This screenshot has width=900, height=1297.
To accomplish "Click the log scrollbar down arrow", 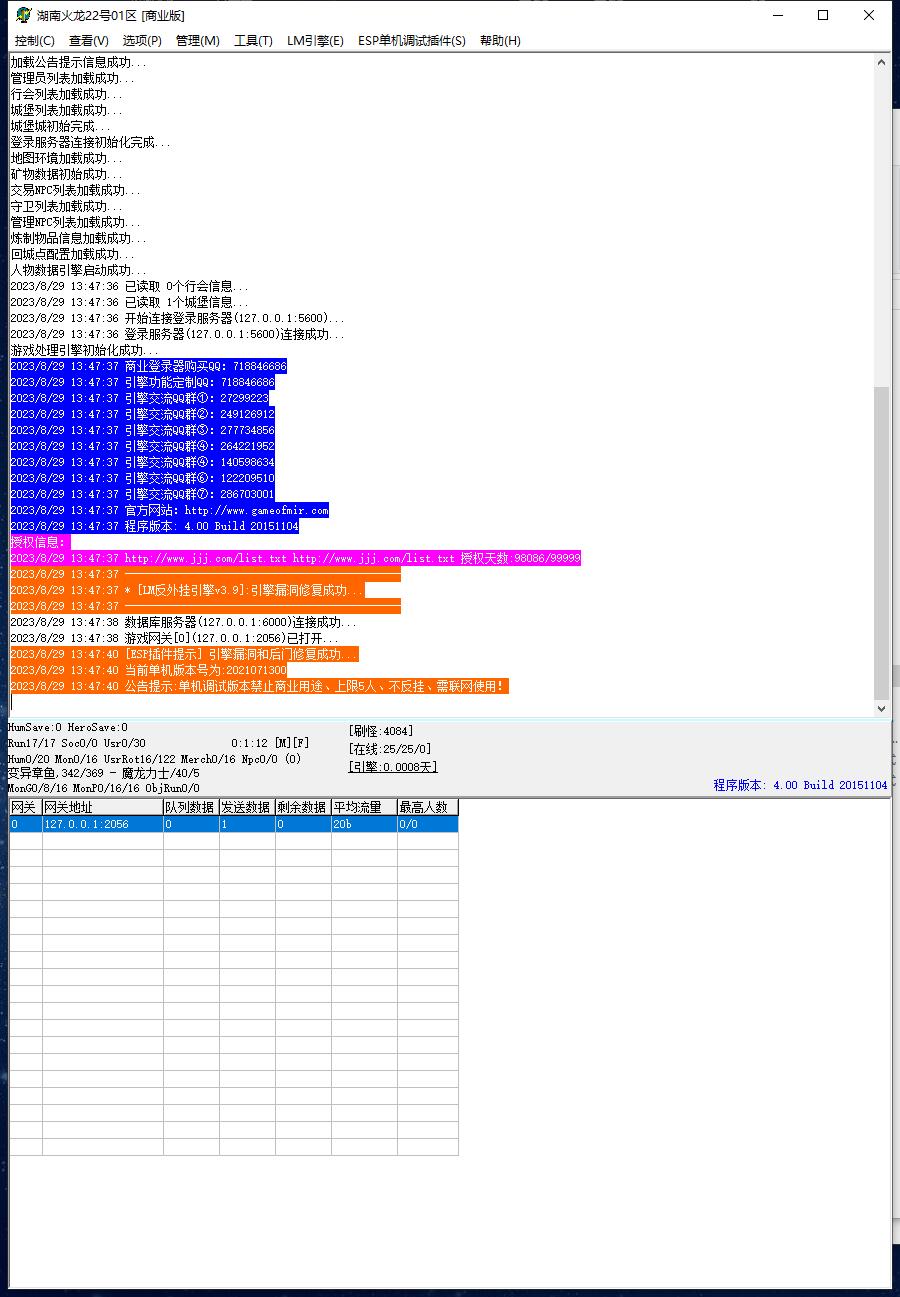I will [x=881, y=708].
